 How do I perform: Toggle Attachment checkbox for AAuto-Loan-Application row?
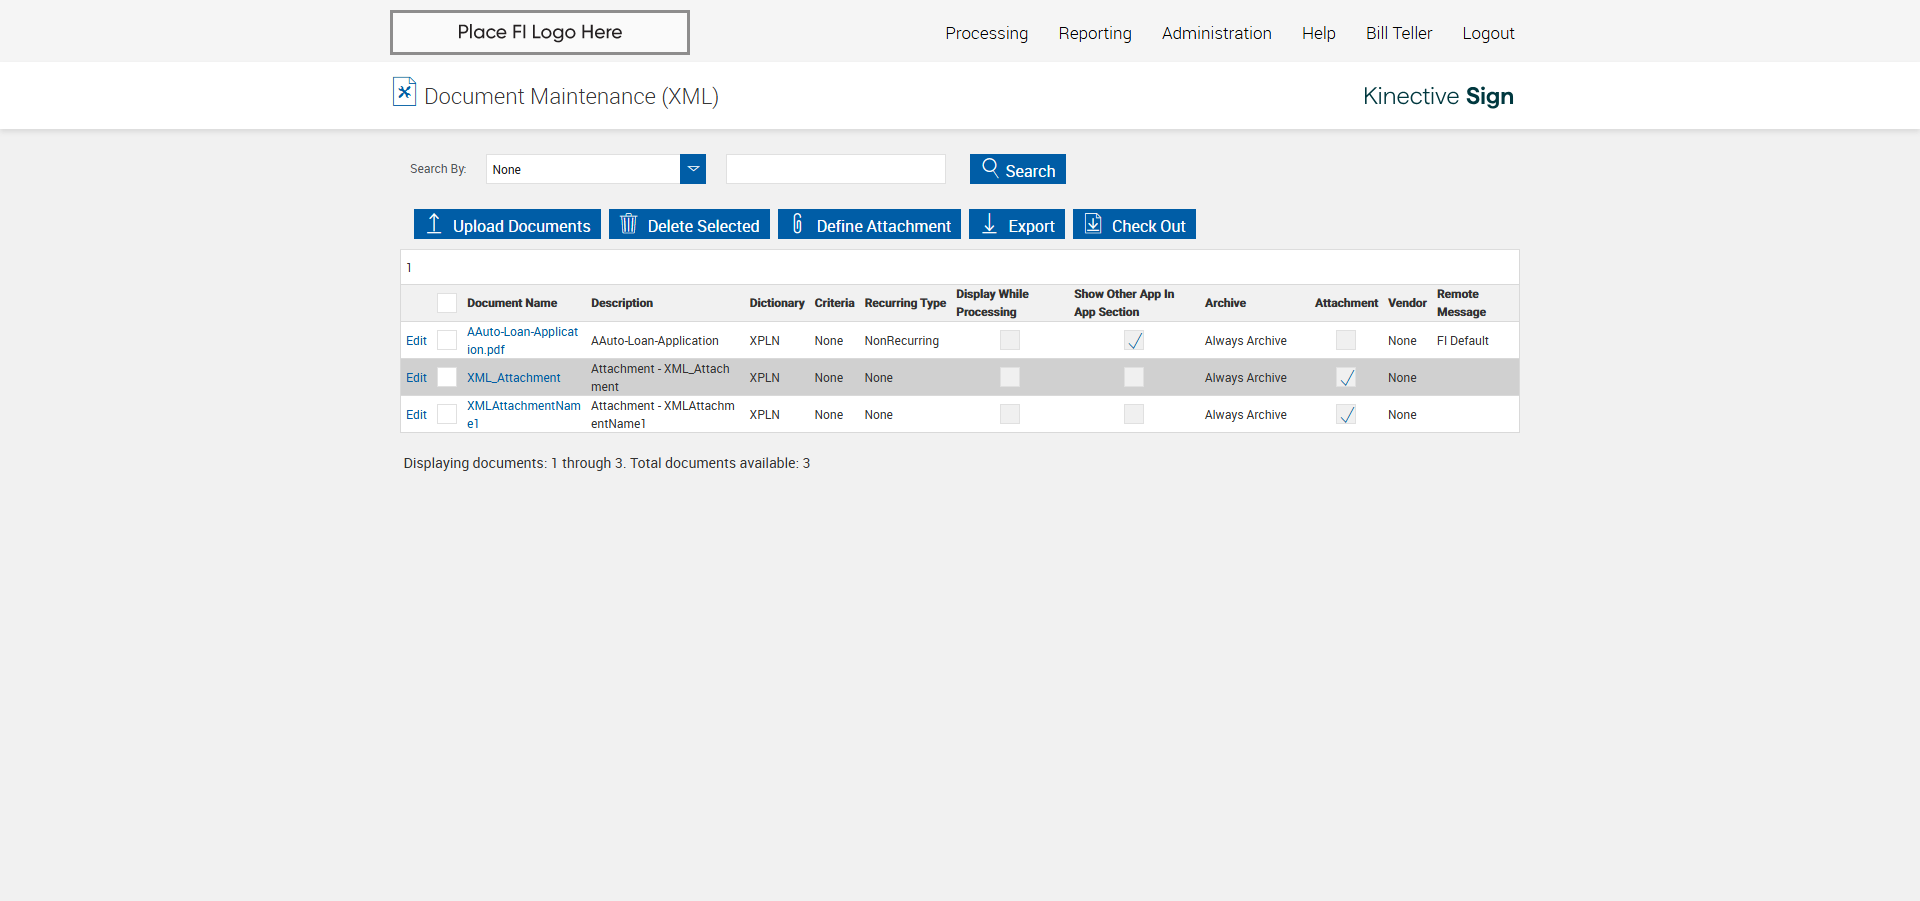(x=1346, y=340)
